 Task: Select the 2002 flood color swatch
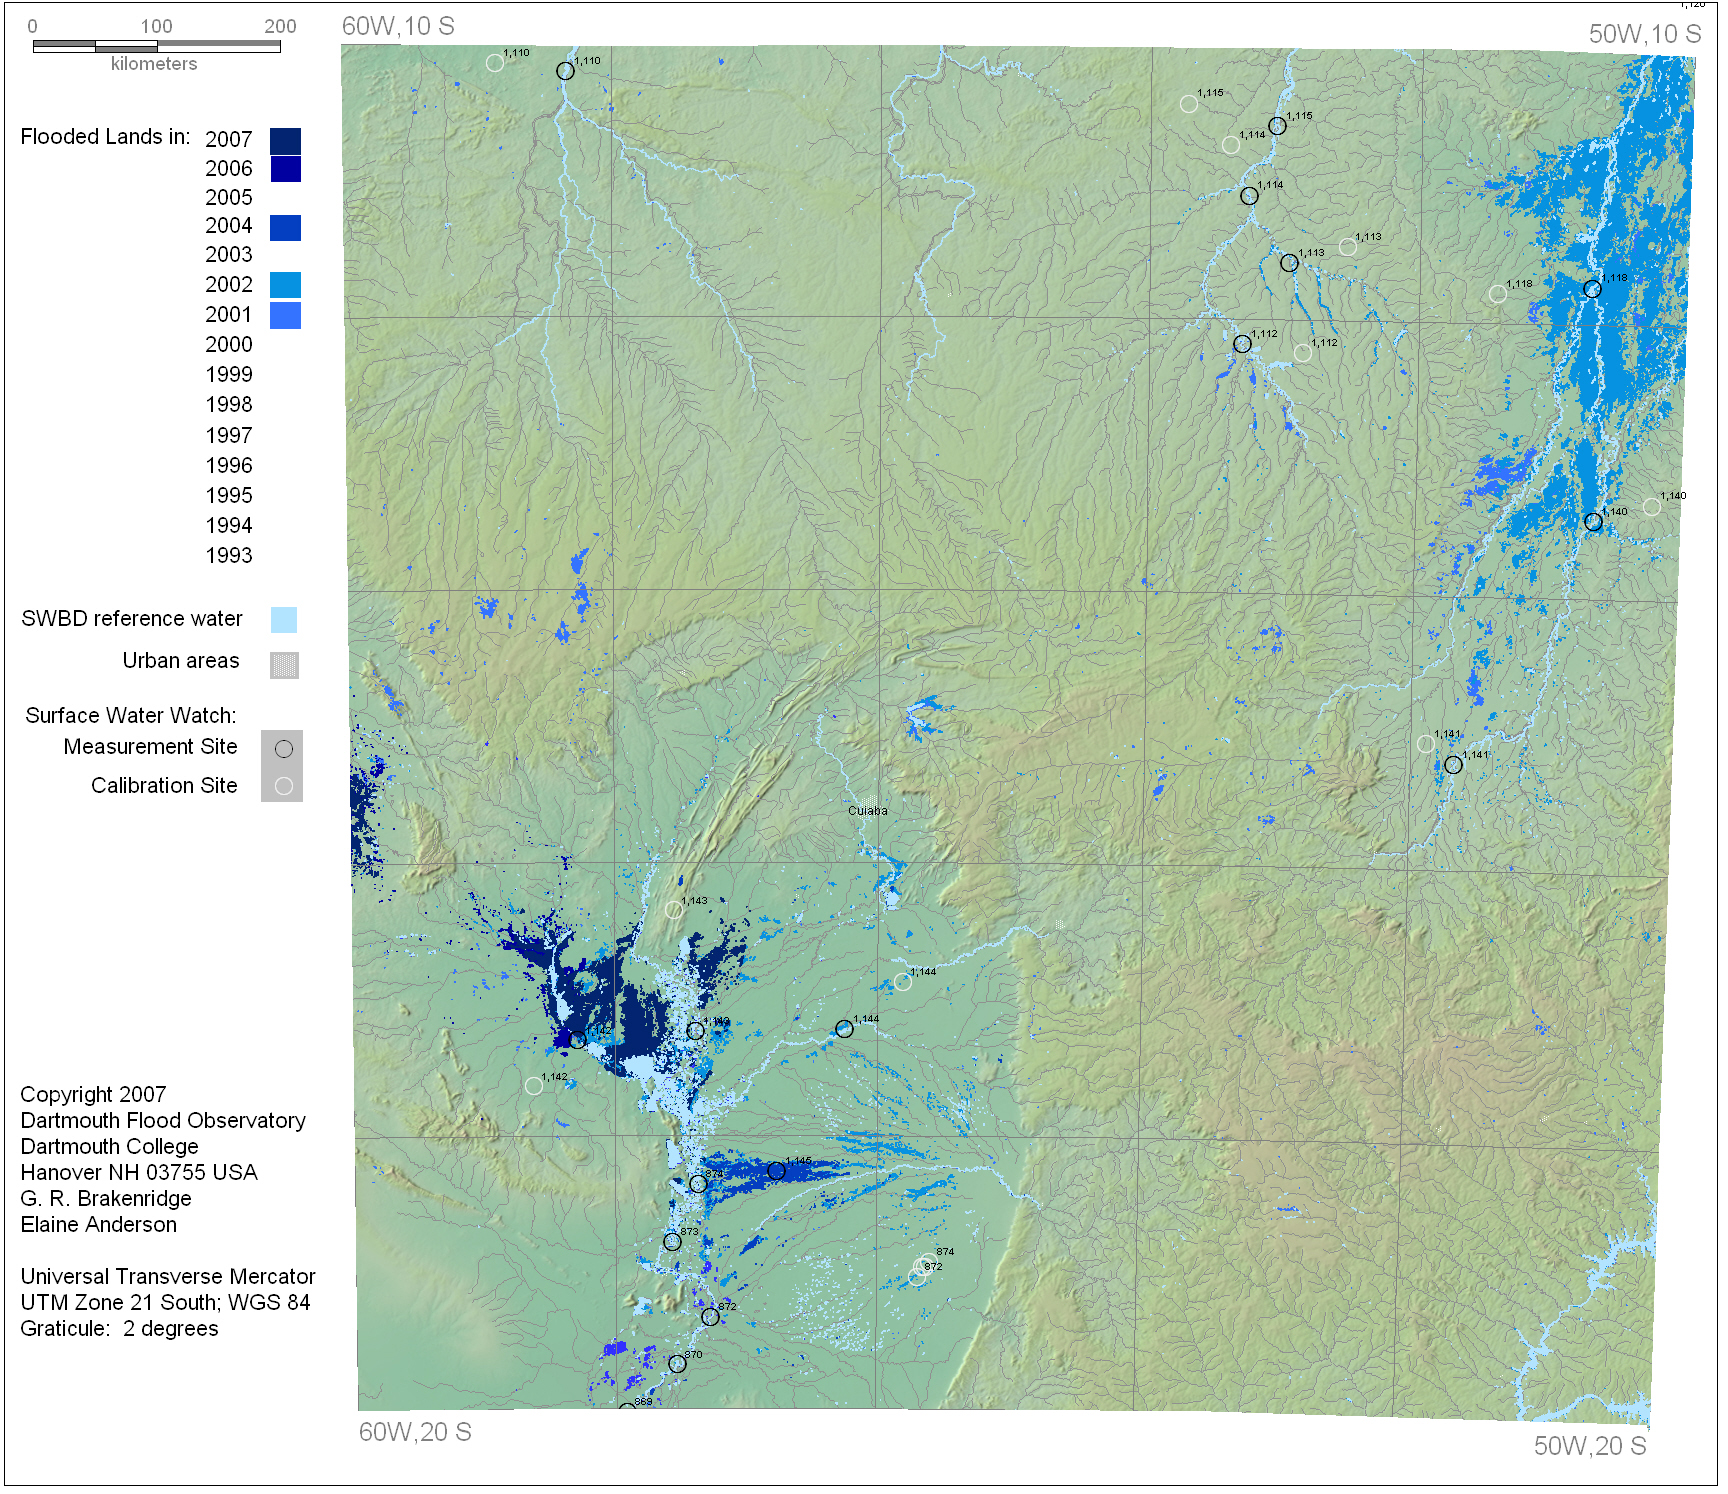point(285,285)
